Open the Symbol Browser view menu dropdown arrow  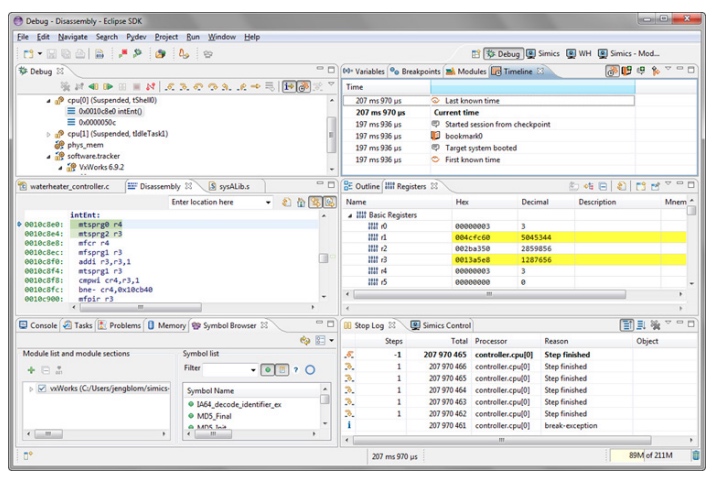pos(332,340)
